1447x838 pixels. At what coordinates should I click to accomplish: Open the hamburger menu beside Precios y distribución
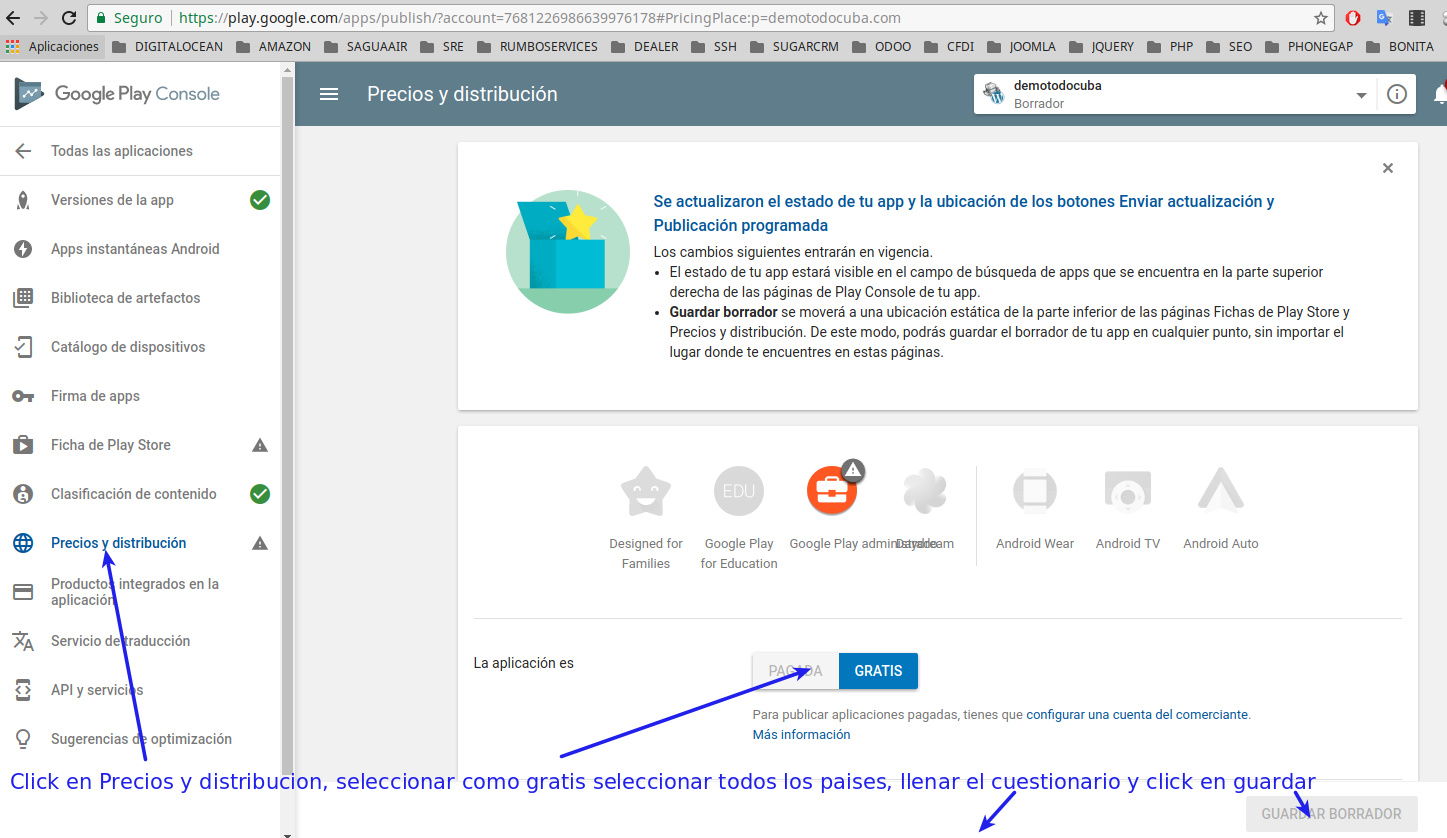click(x=328, y=94)
